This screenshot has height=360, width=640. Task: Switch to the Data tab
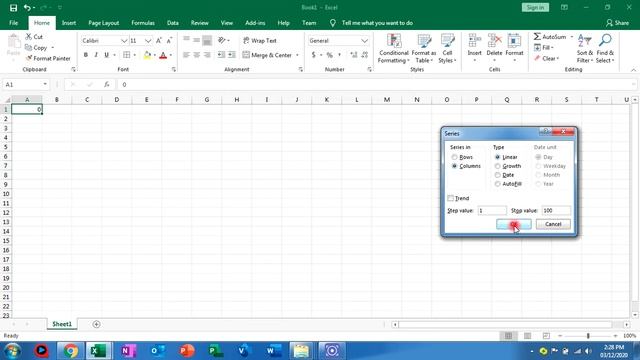(x=173, y=23)
